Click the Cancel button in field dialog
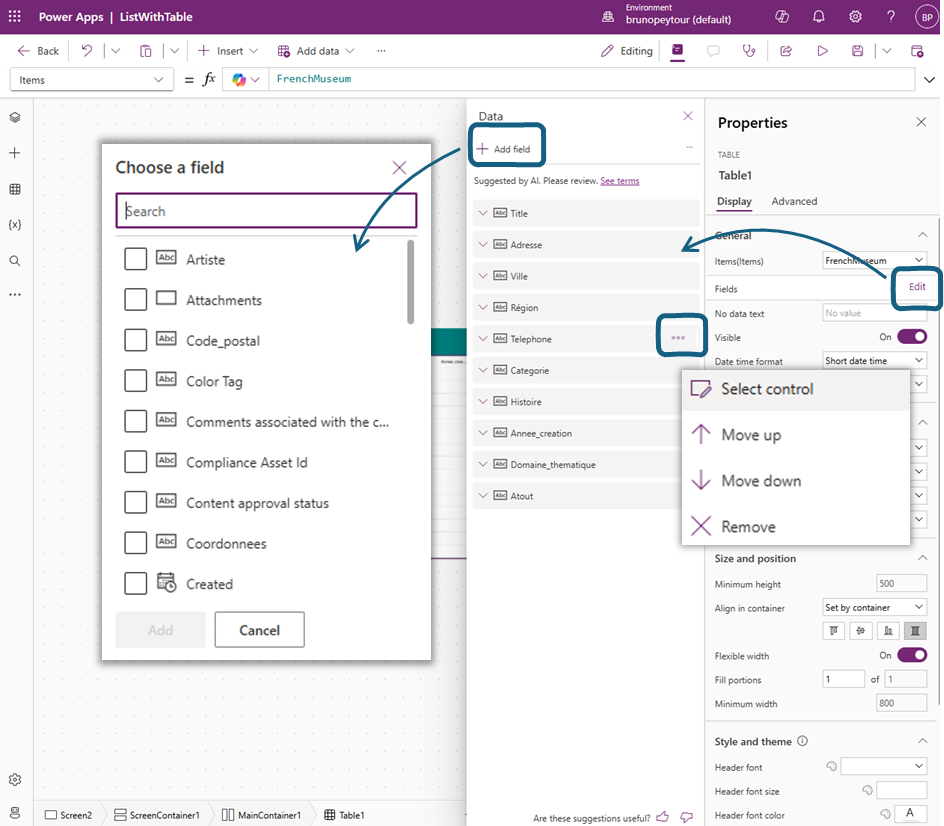Screen dimensions: 944x826 coord(259,630)
